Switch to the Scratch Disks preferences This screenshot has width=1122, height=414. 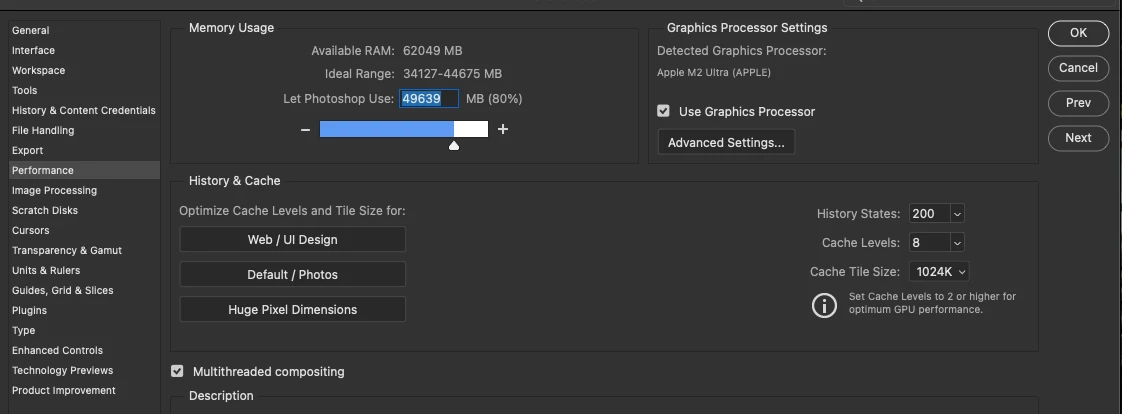(45, 210)
